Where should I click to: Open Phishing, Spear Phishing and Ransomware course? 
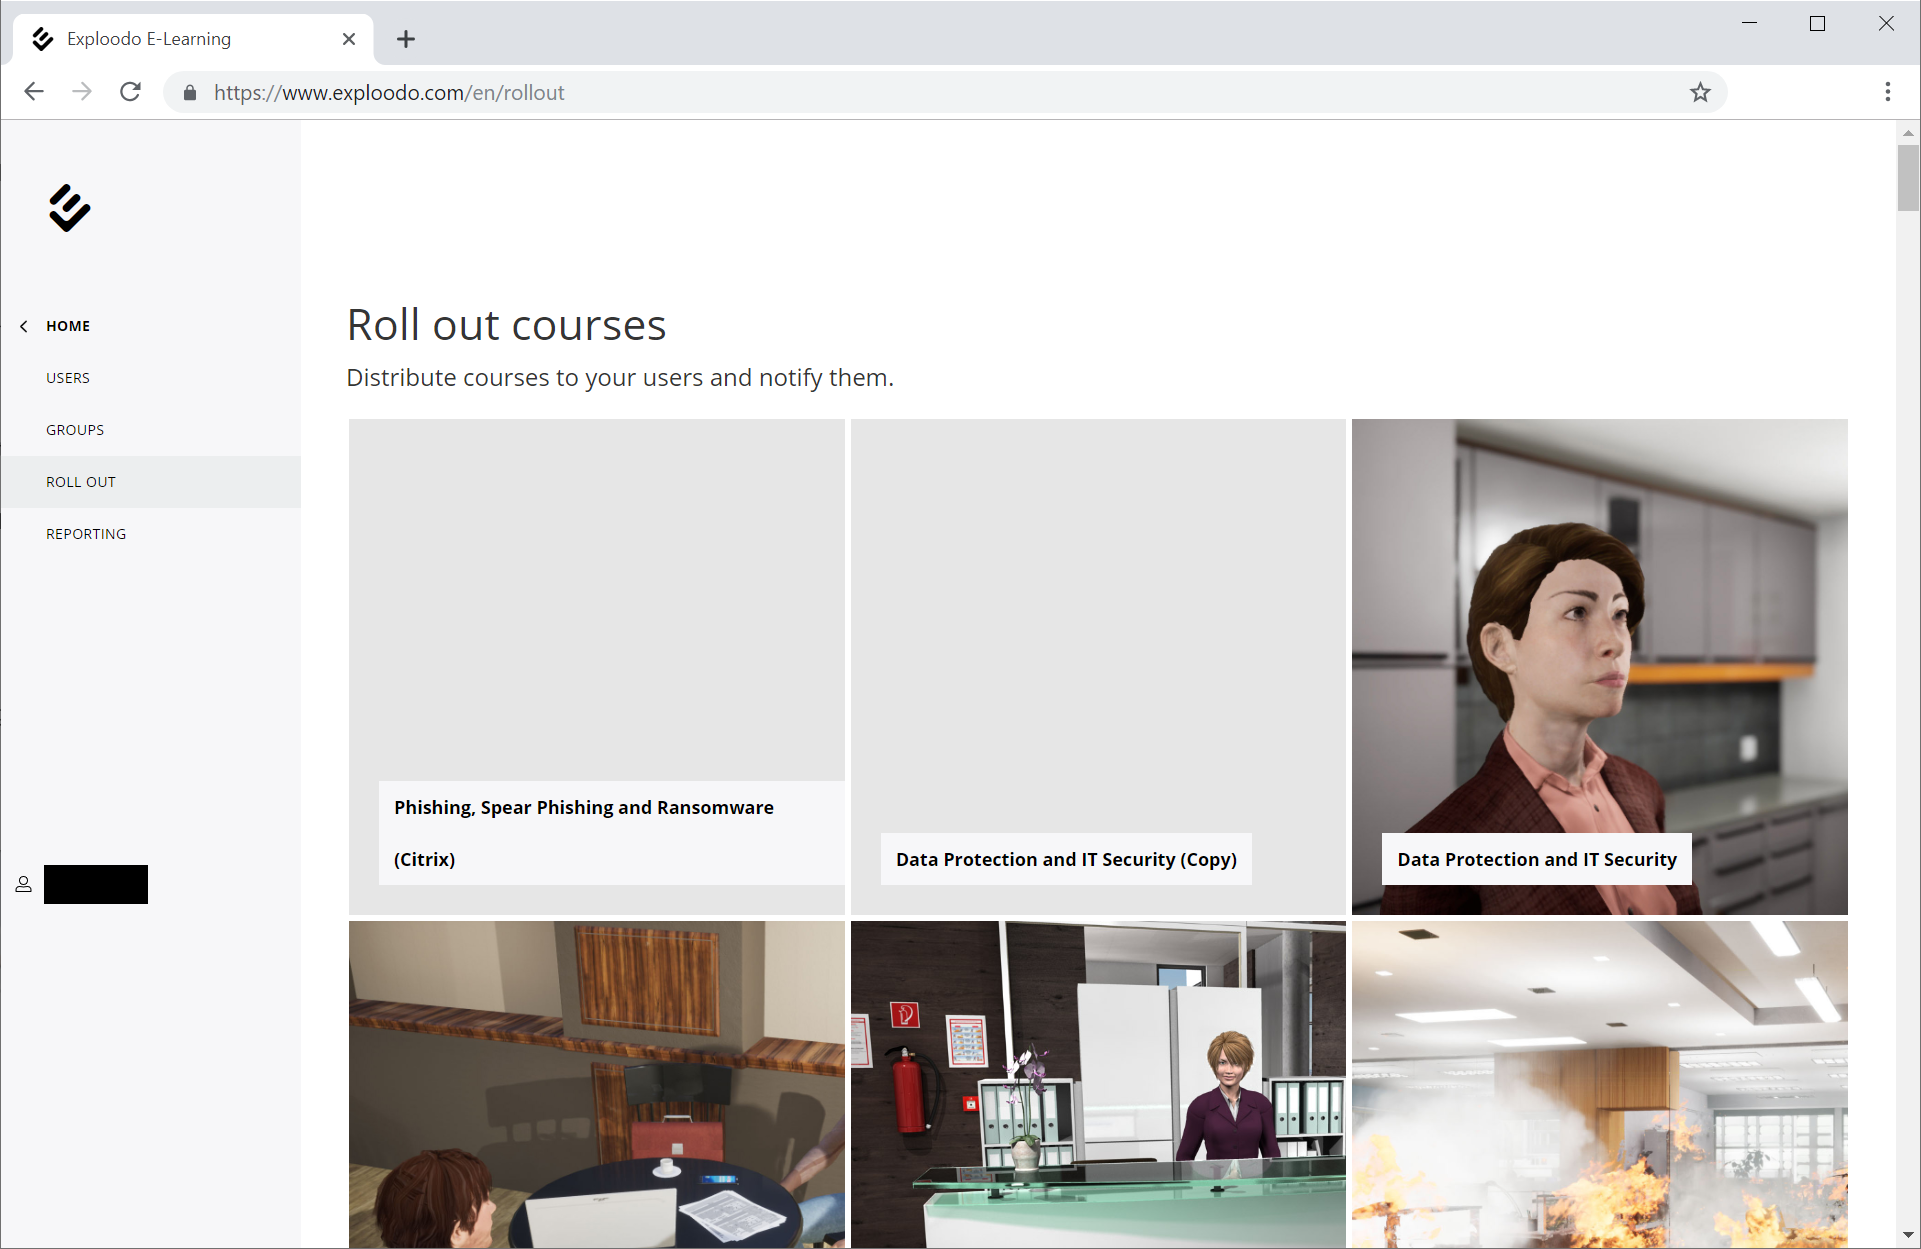(596, 666)
